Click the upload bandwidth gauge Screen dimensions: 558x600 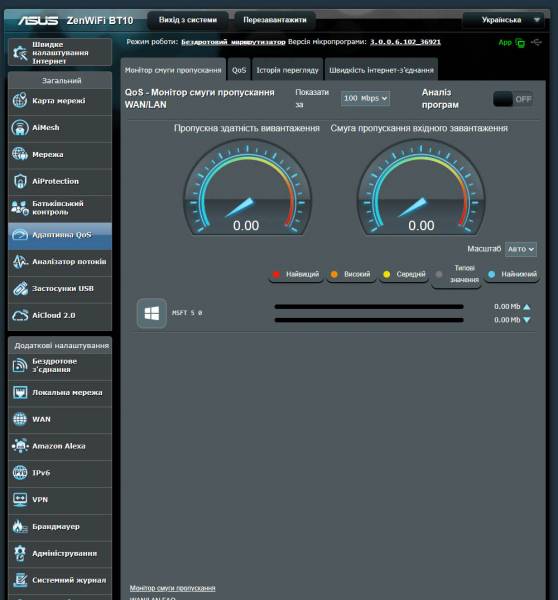(x=248, y=188)
